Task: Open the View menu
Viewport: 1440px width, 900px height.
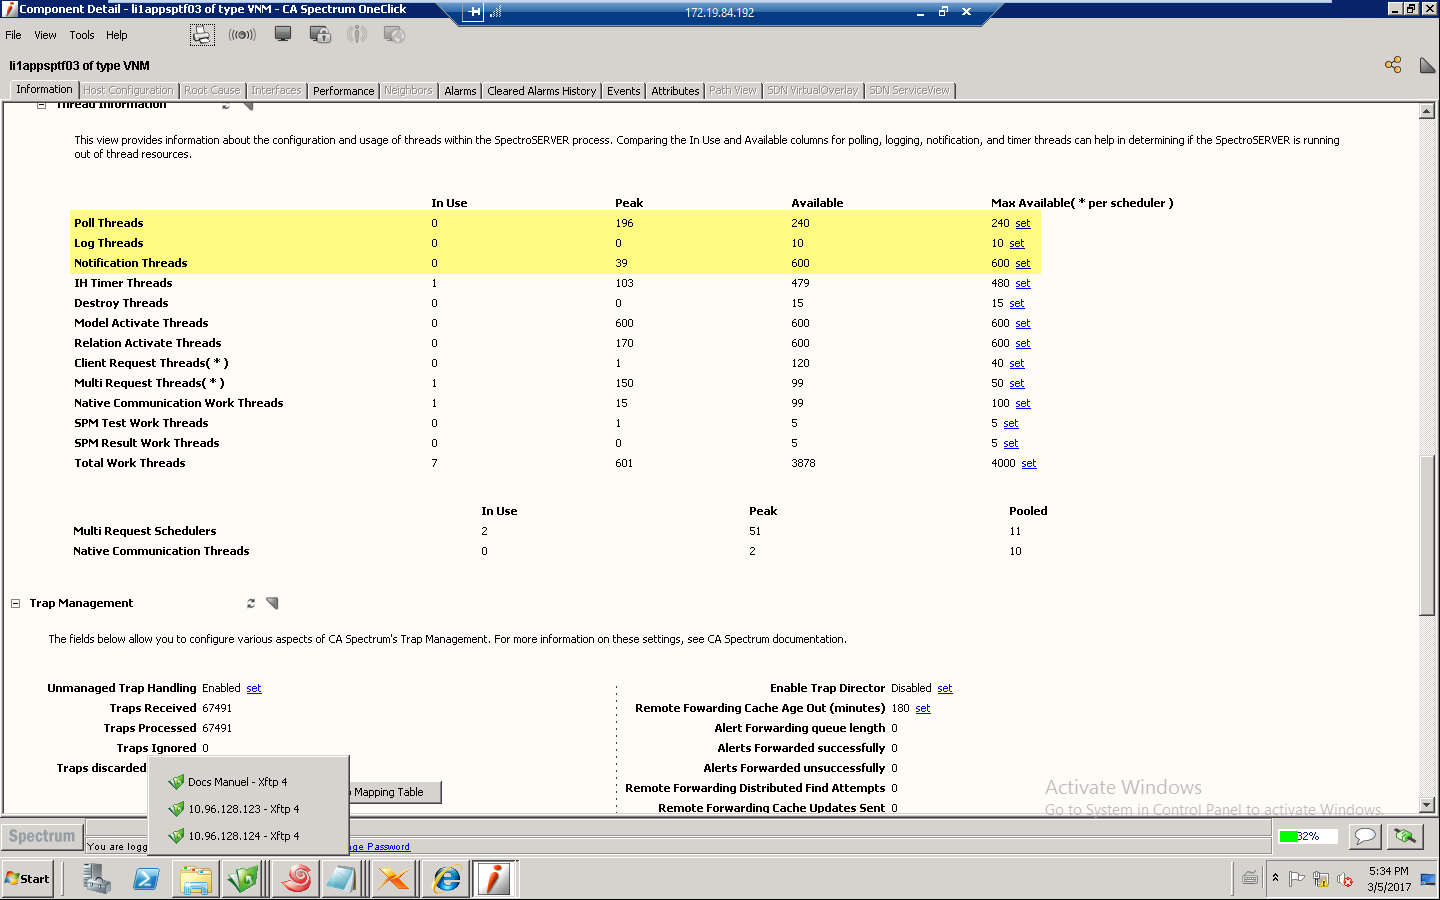Action: [45, 35]
